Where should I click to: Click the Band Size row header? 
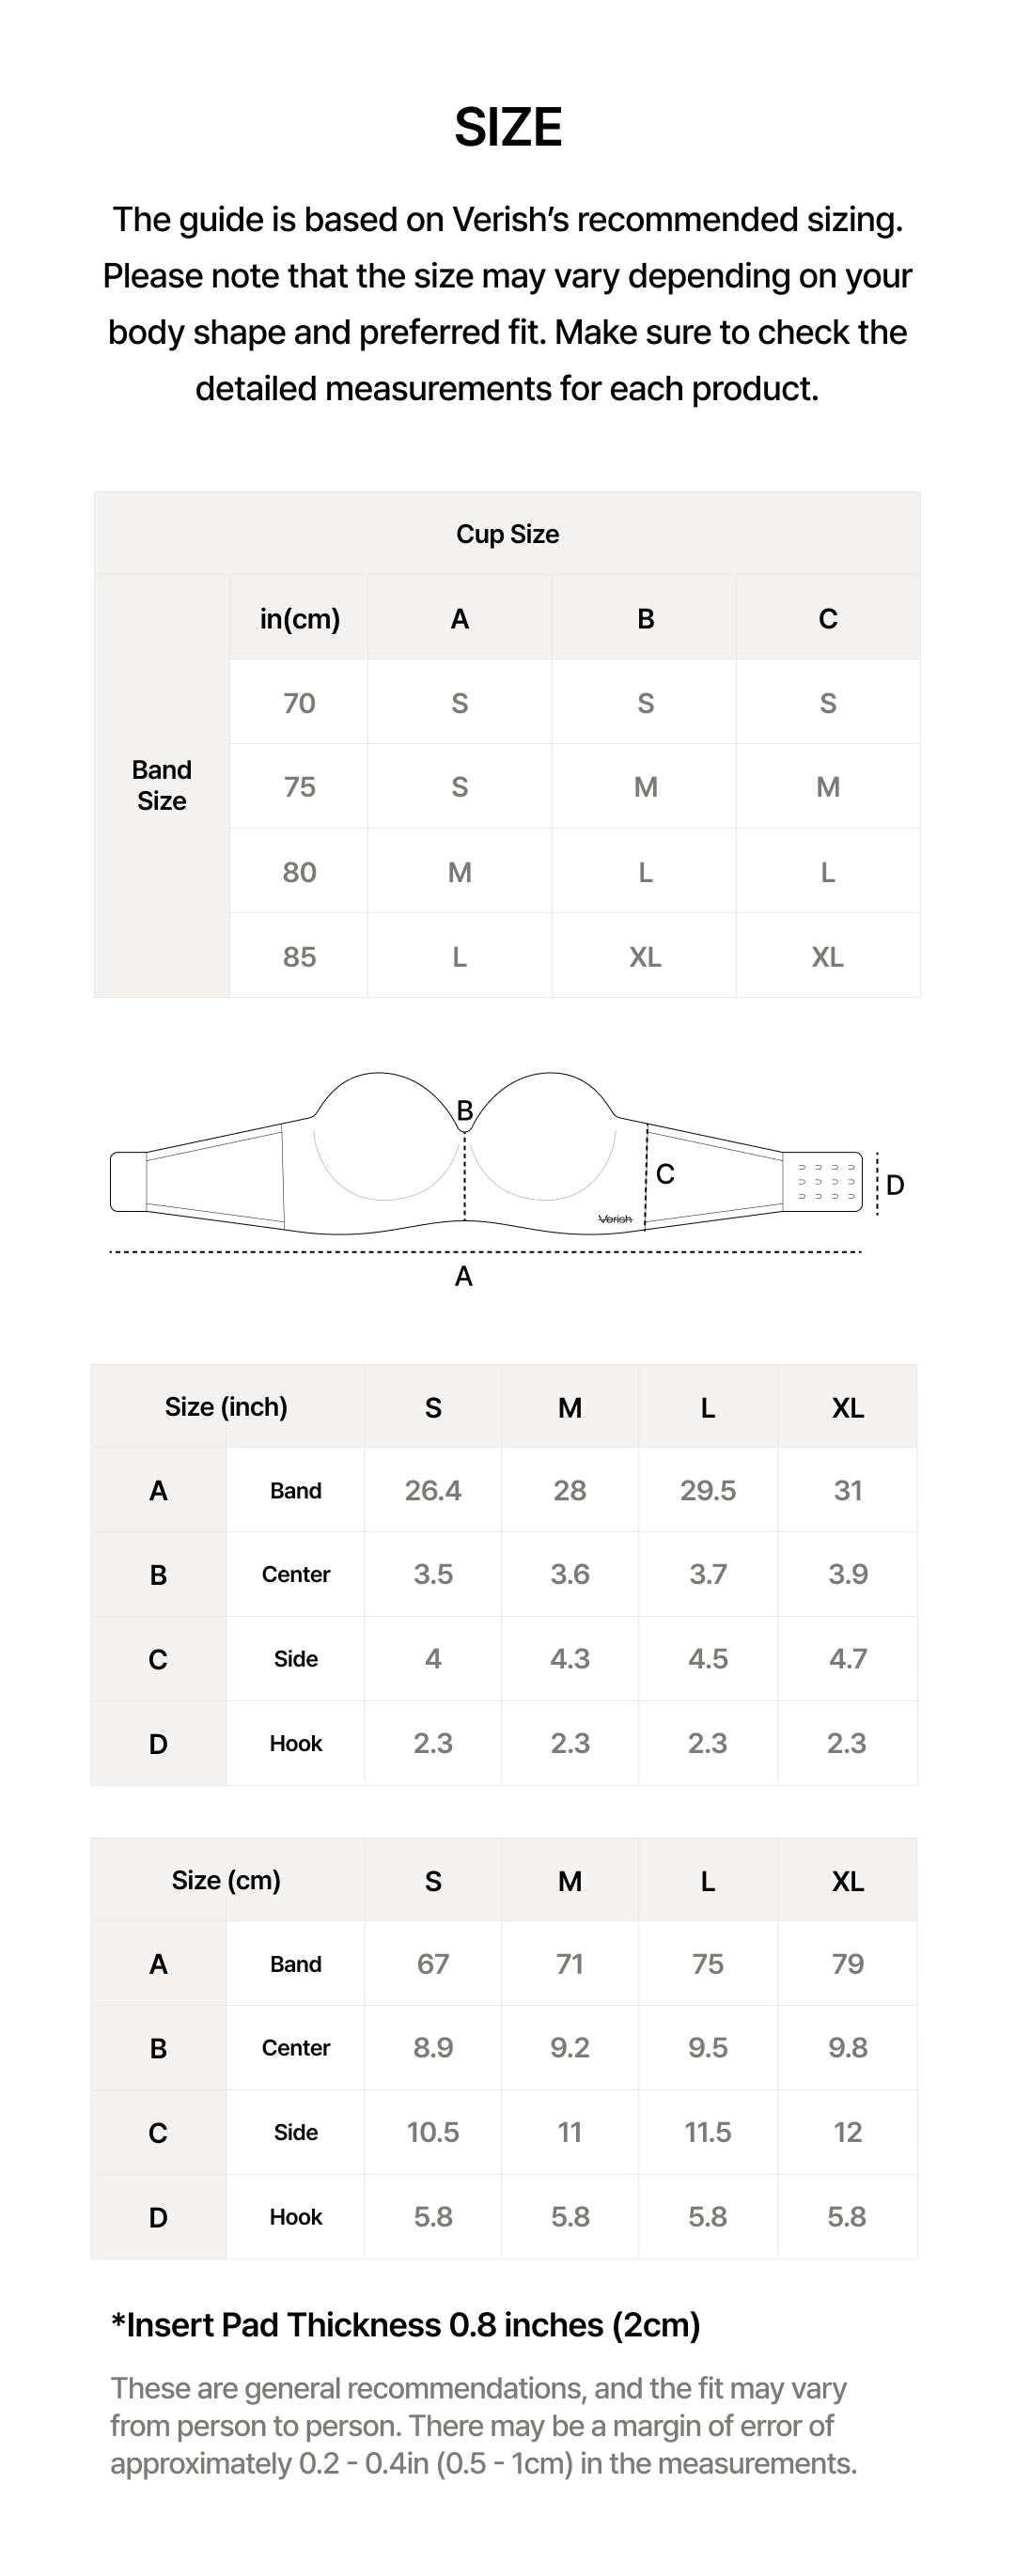pyautogui.click(x=162, y=785)
